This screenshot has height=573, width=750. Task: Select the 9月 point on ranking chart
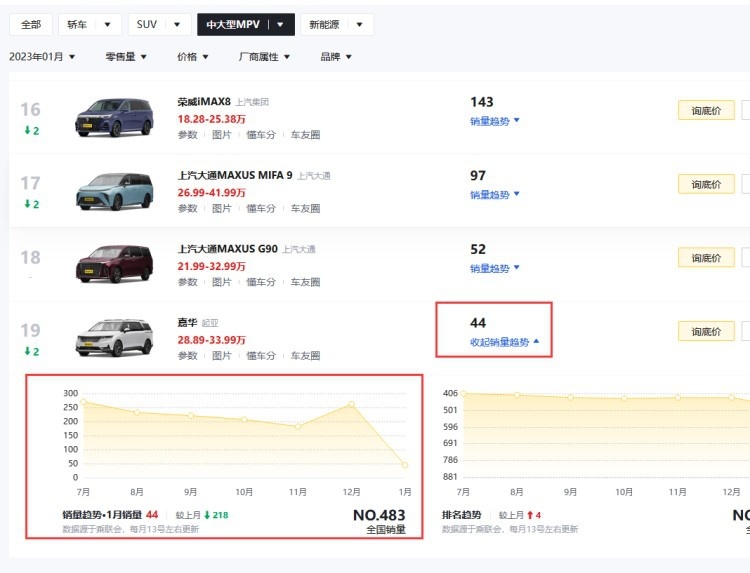[x=571, y=397]
